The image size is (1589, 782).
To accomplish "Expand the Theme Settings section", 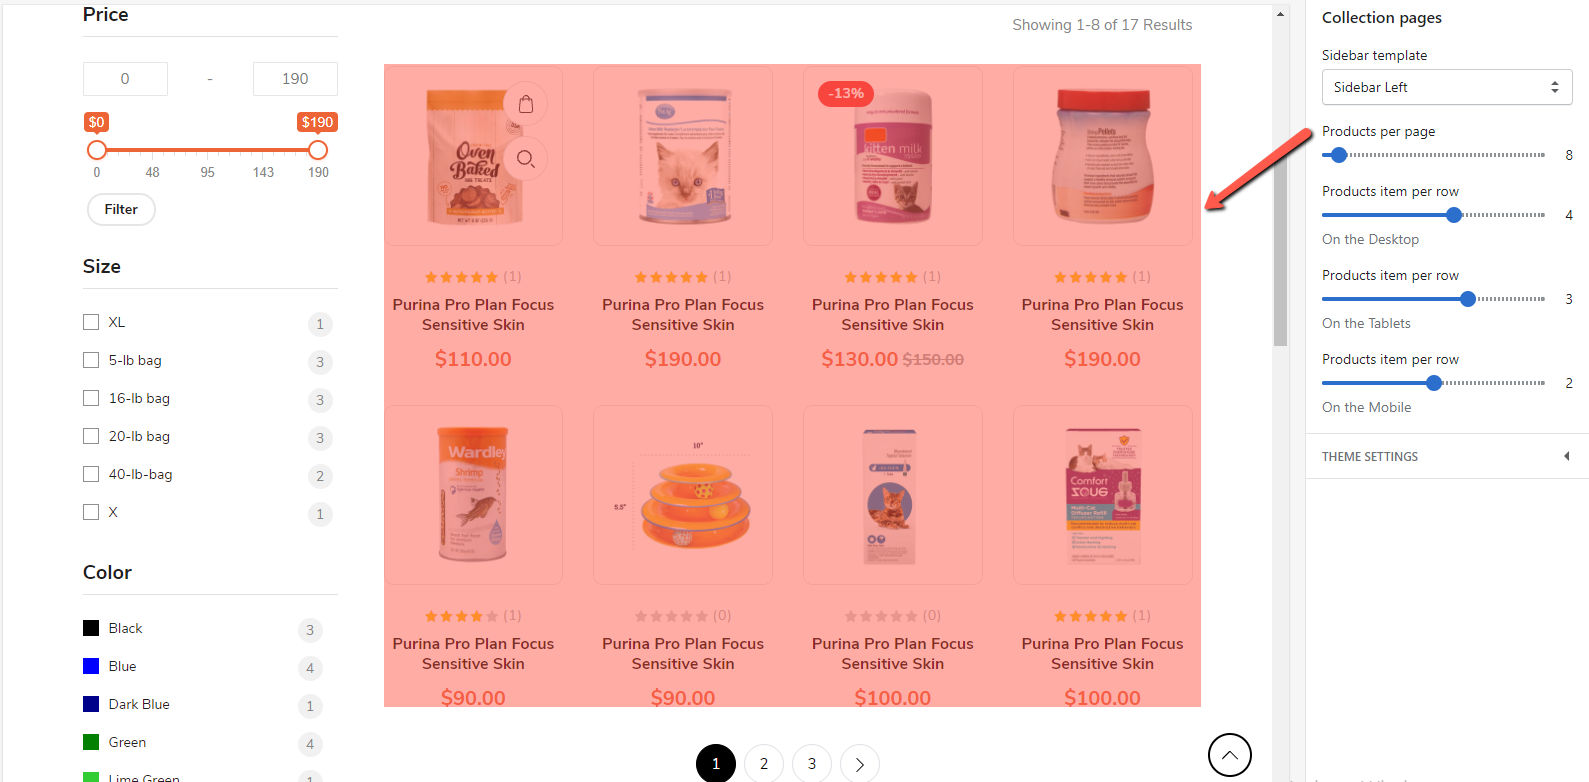I will [1446, 456].
